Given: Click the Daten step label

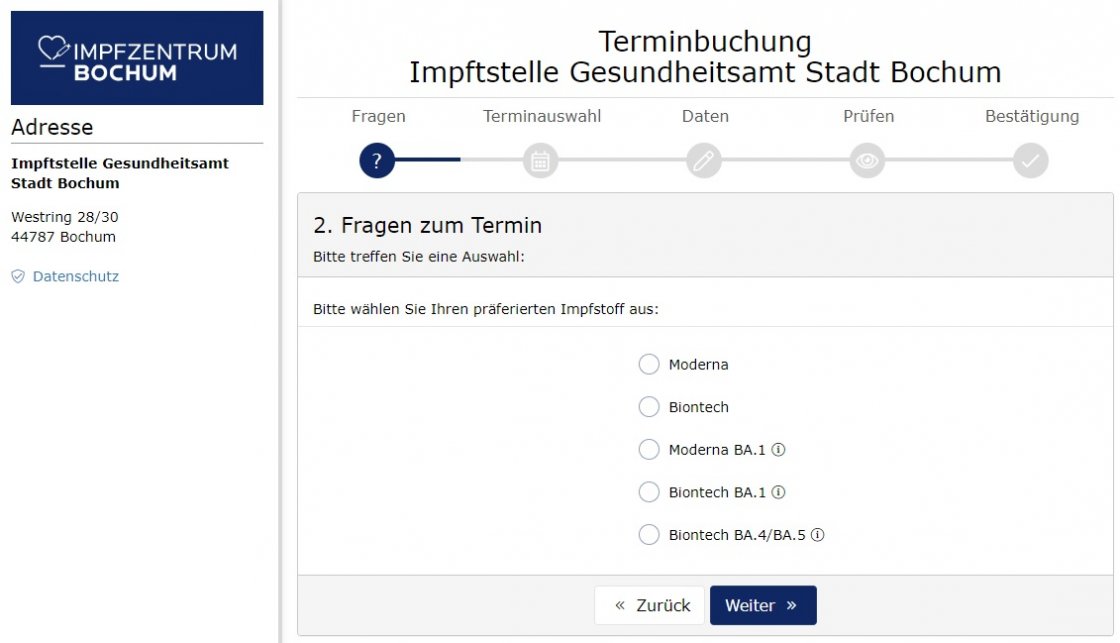Looking at the screenshot, I should click(x=705, y=116).
